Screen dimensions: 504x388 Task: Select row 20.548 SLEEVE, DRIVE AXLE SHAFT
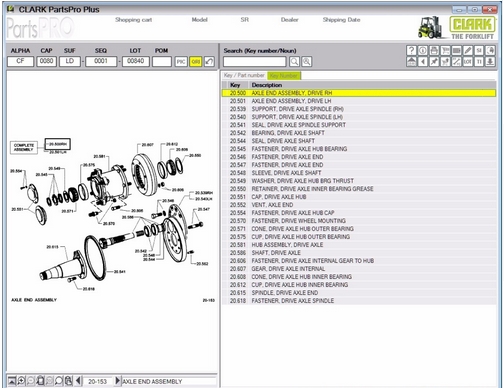[x=359, y=173]
